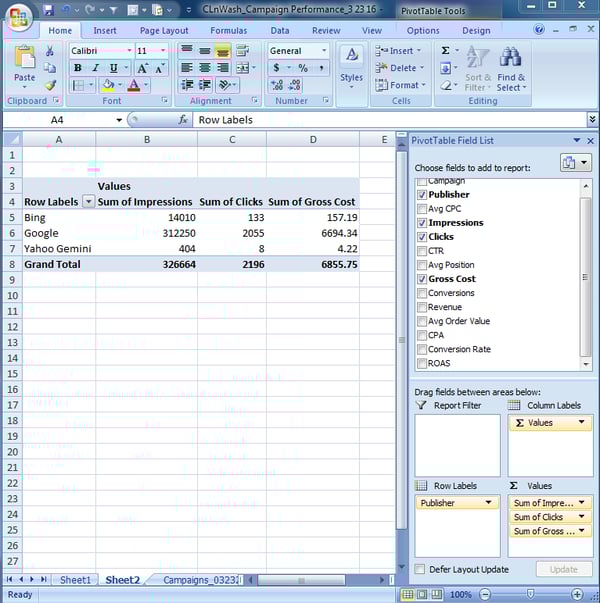The image size is (600, 603).
Task: Apply Italic formatting from the ribbon
Action: [95, 68]
